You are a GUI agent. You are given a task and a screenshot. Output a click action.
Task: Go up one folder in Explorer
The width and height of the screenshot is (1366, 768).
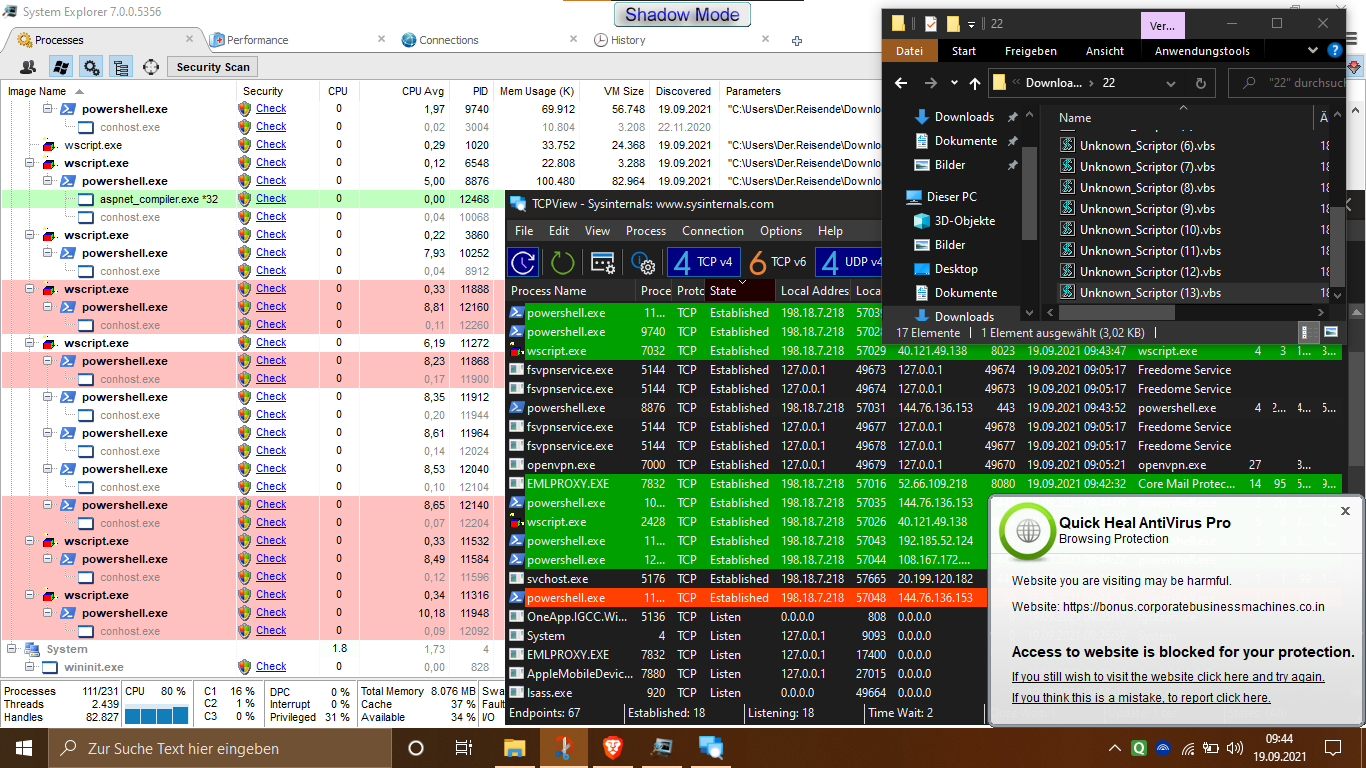tap(974, 83)
